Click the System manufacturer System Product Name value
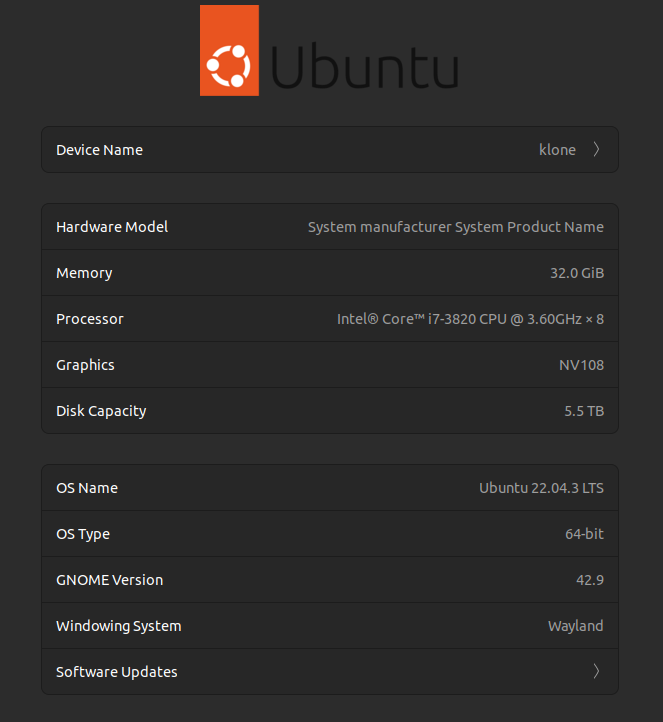 click(455, 227)
